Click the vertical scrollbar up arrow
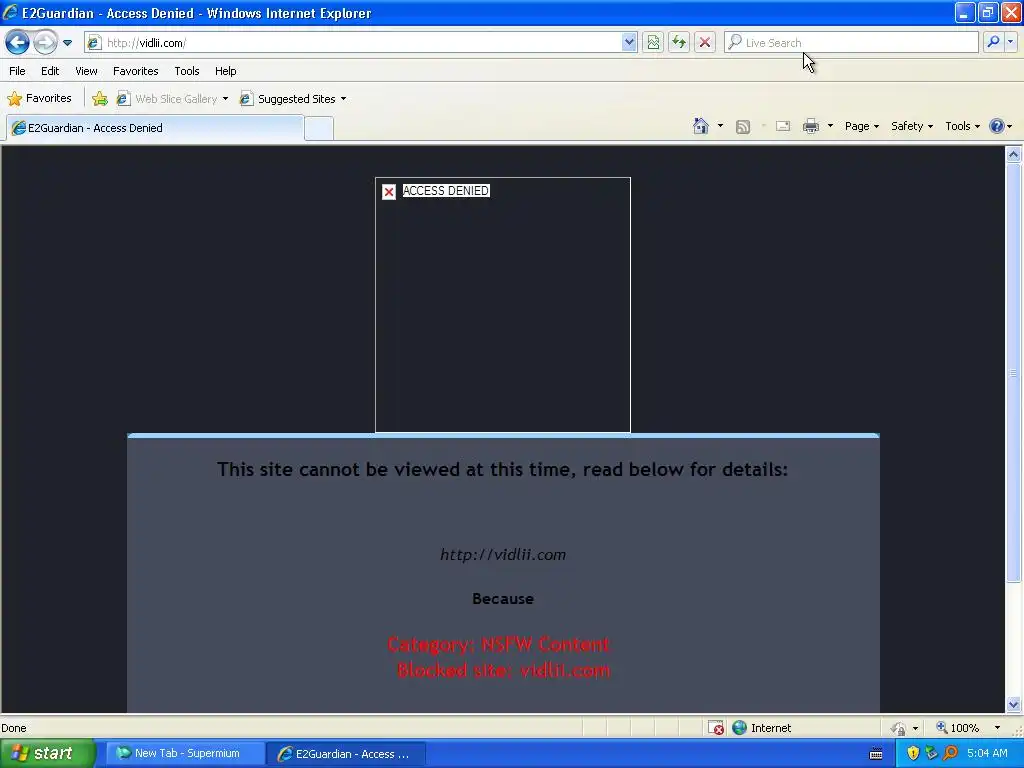This screenshot has width=1024, height=768. (1014, 155)
